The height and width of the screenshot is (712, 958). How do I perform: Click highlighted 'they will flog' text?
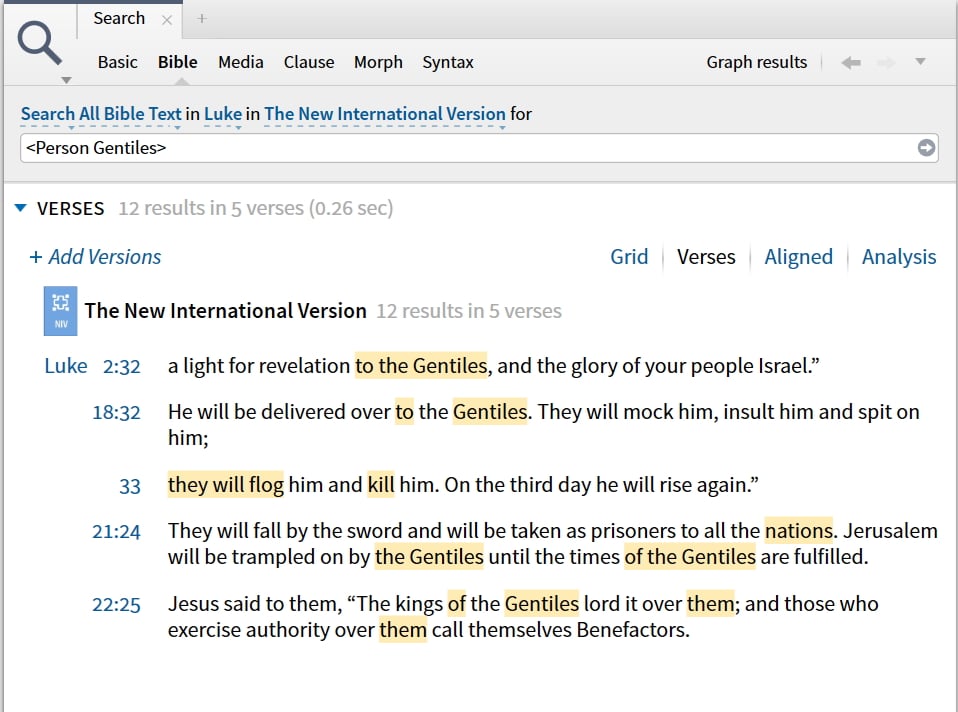click(x=225, y=485)
